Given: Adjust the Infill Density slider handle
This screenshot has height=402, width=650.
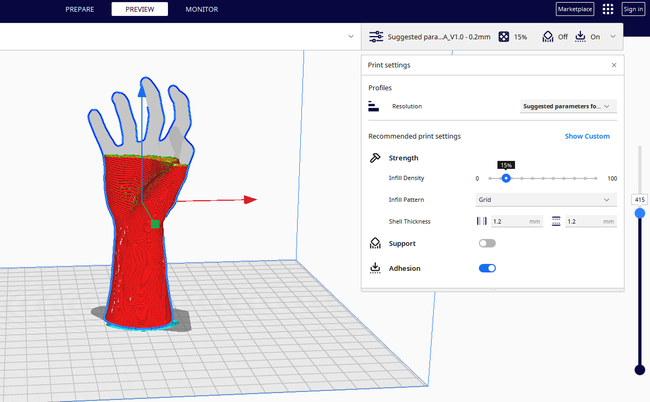Looking at the screenshot, I should point(506,178).
